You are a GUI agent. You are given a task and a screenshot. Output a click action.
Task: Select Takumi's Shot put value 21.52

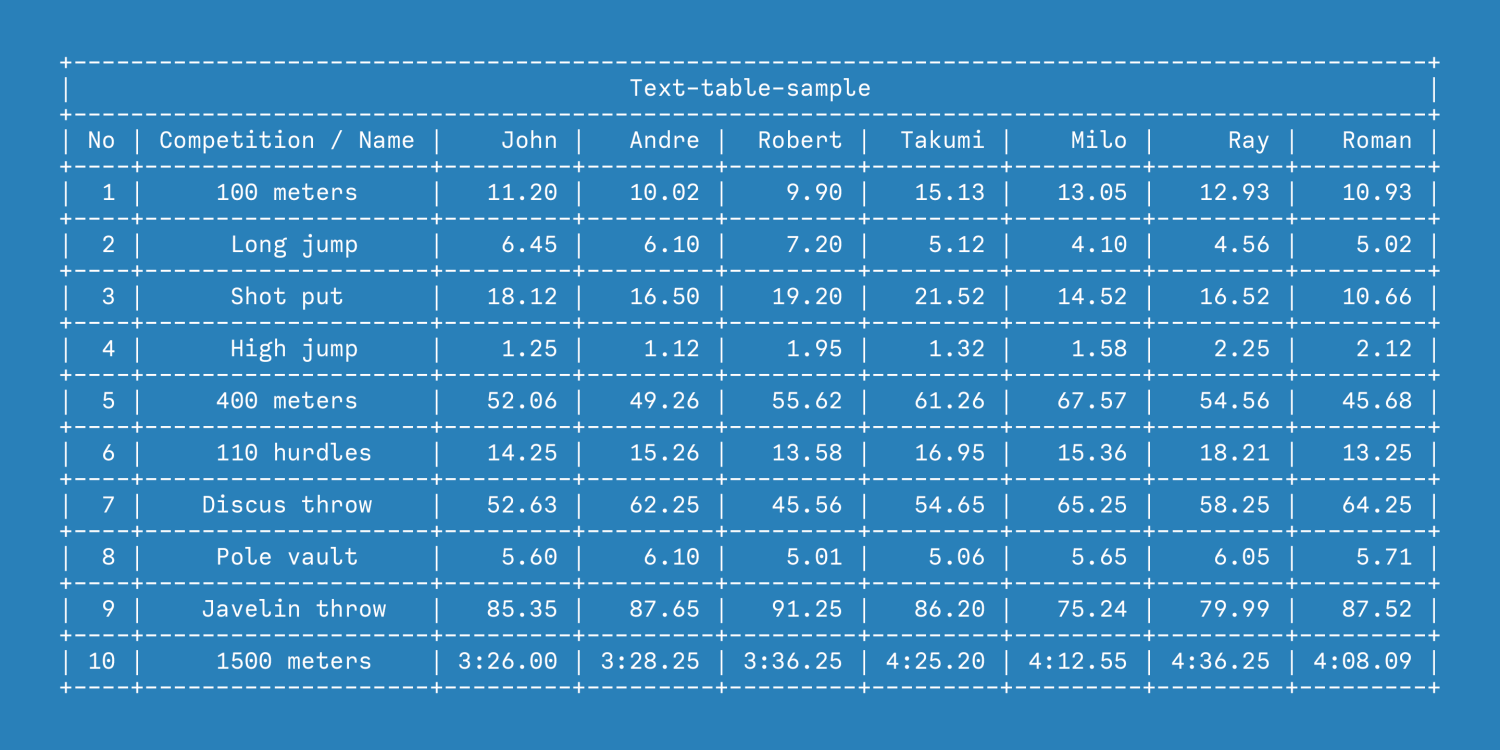pyautogui.click(x=949, y=296)
